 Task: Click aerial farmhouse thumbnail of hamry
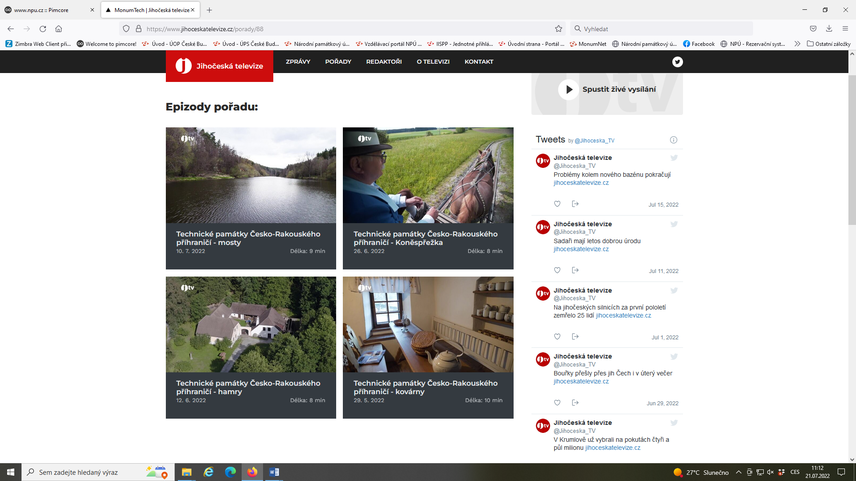(251, 324)
